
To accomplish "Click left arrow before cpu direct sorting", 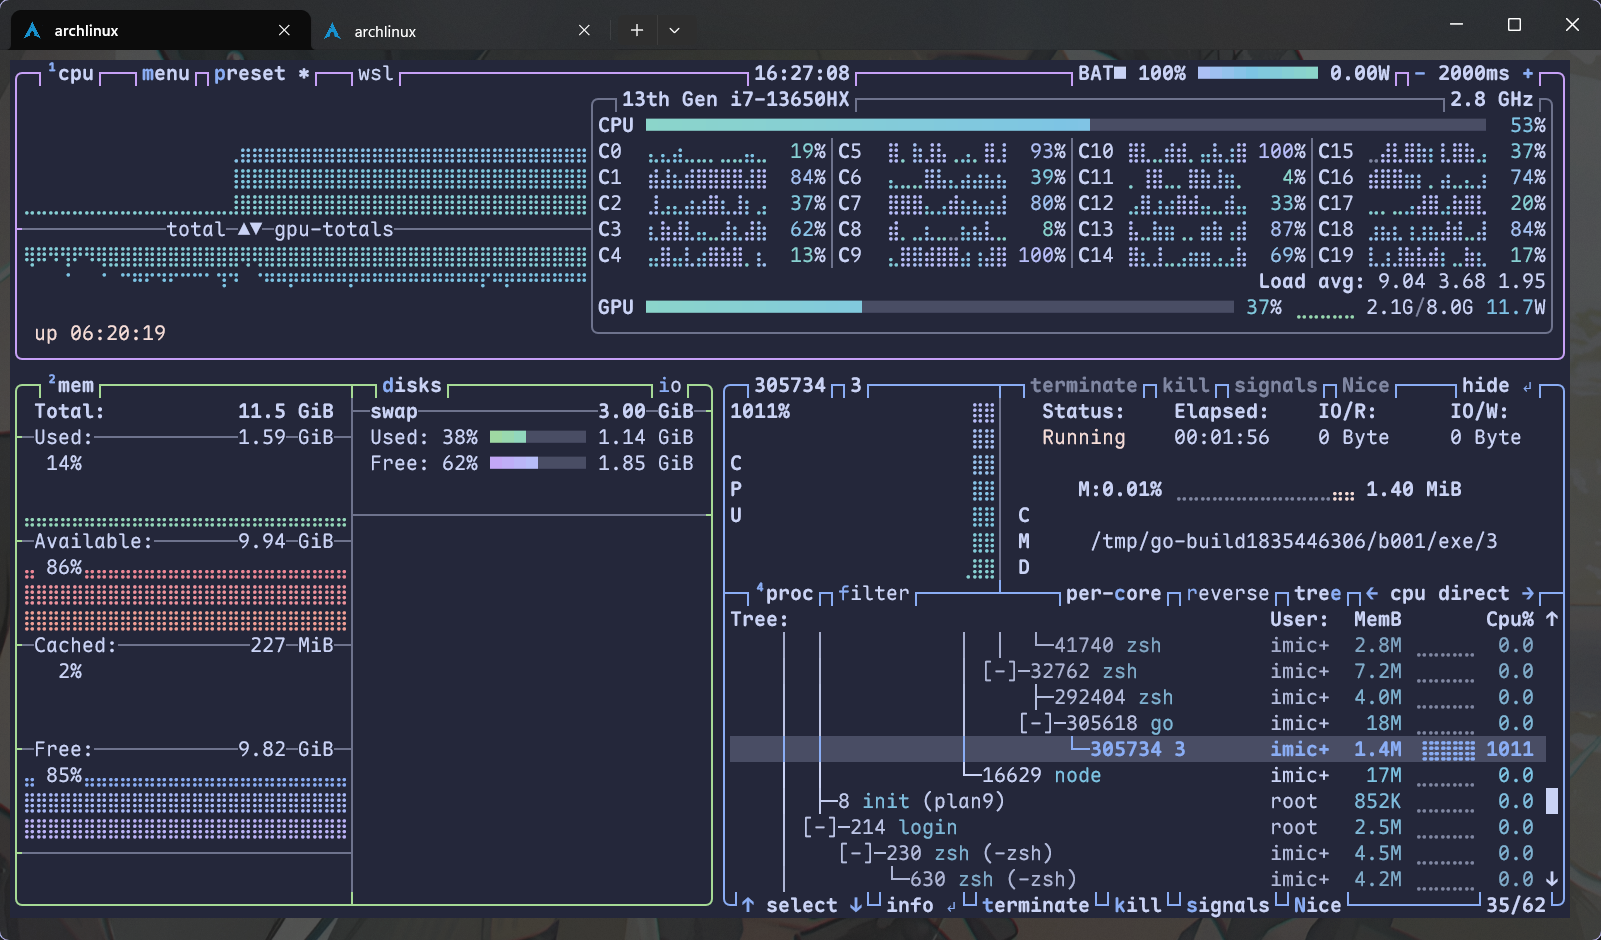I will click(1372, 593).
